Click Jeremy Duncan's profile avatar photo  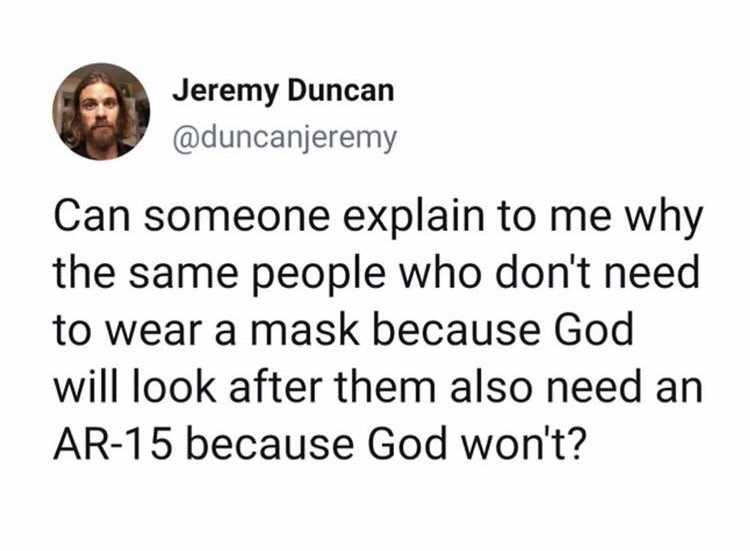100,112
